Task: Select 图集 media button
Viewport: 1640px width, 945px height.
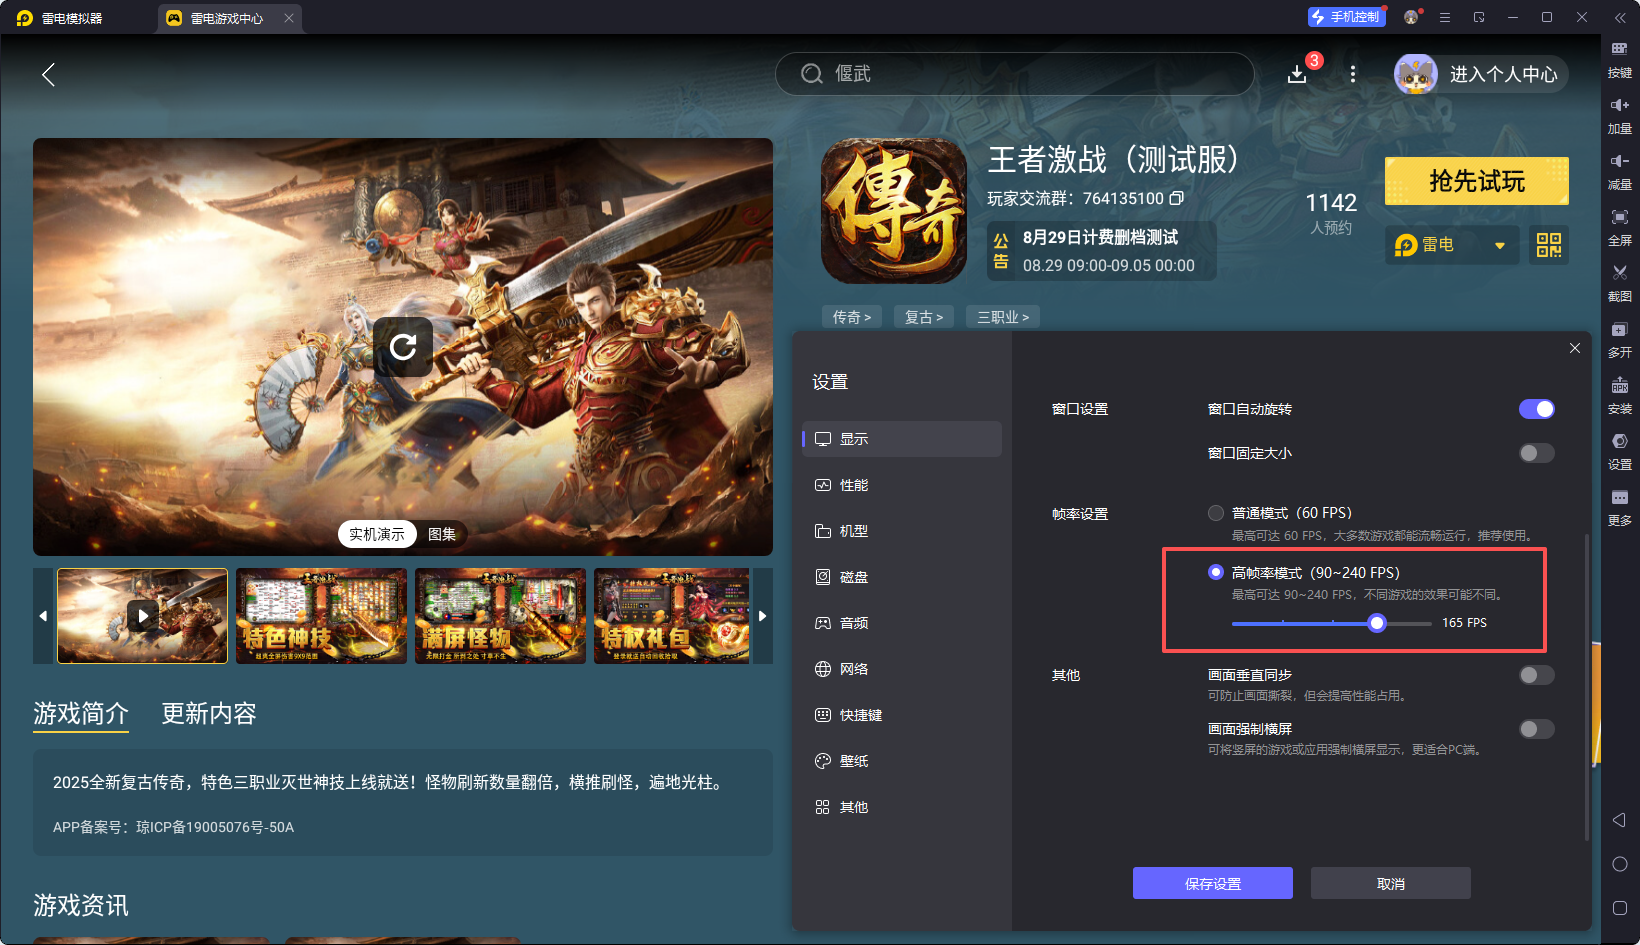Action: coord(442,534)
